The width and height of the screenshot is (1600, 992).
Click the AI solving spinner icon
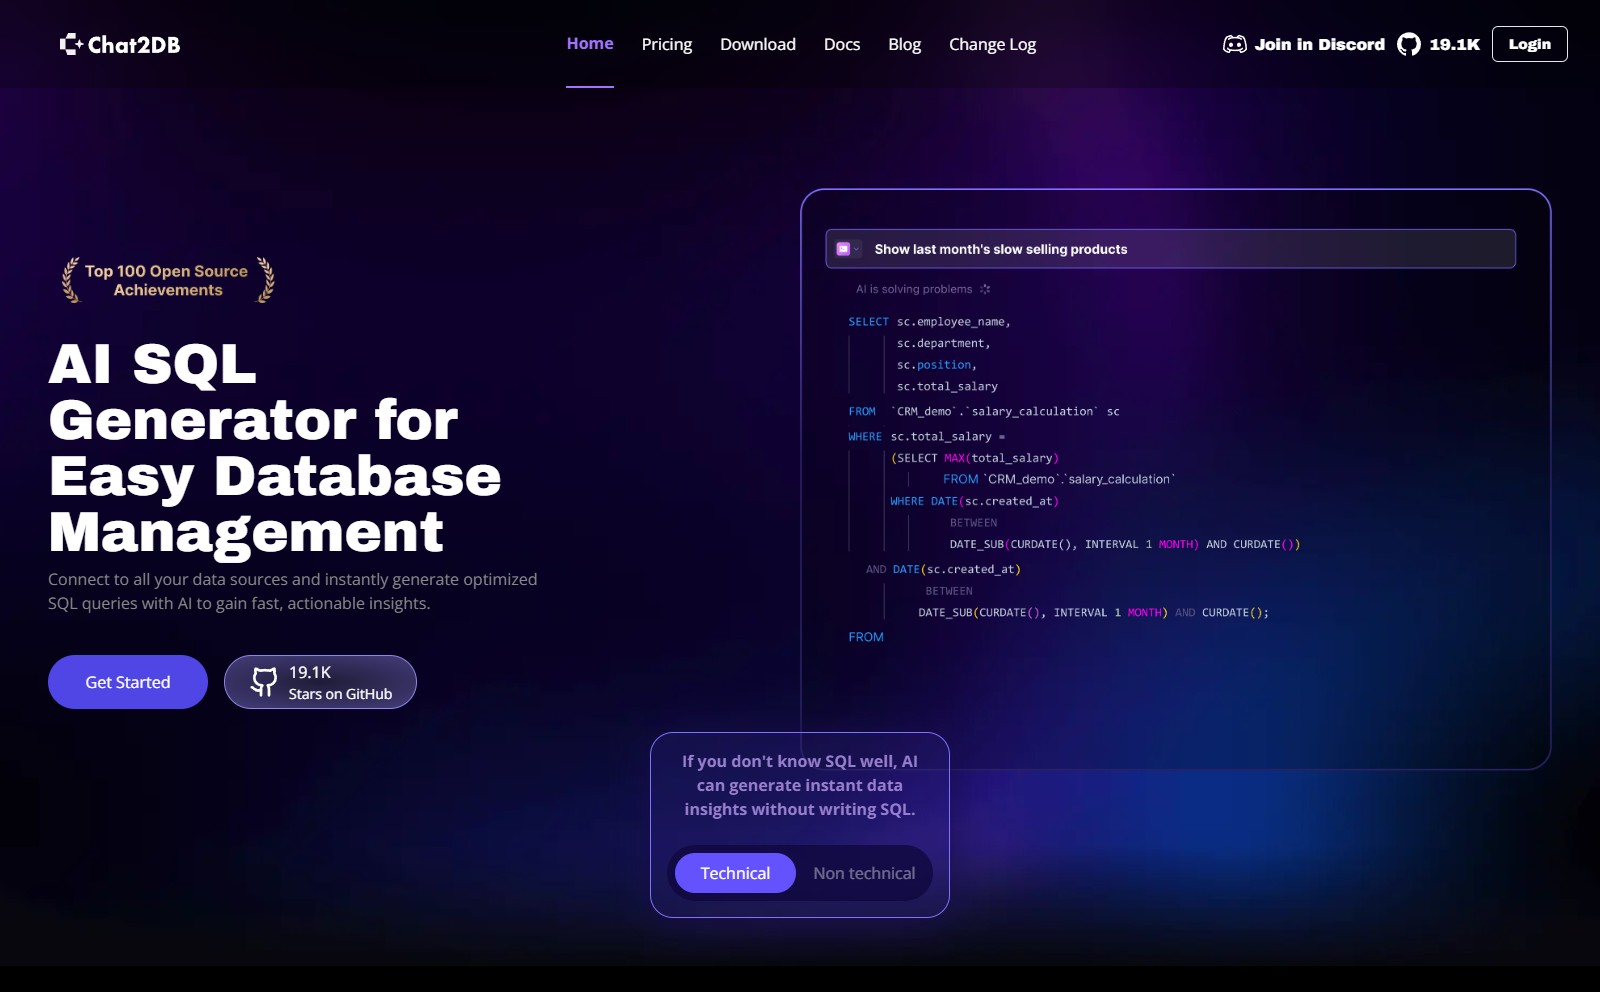pos(985,289)
